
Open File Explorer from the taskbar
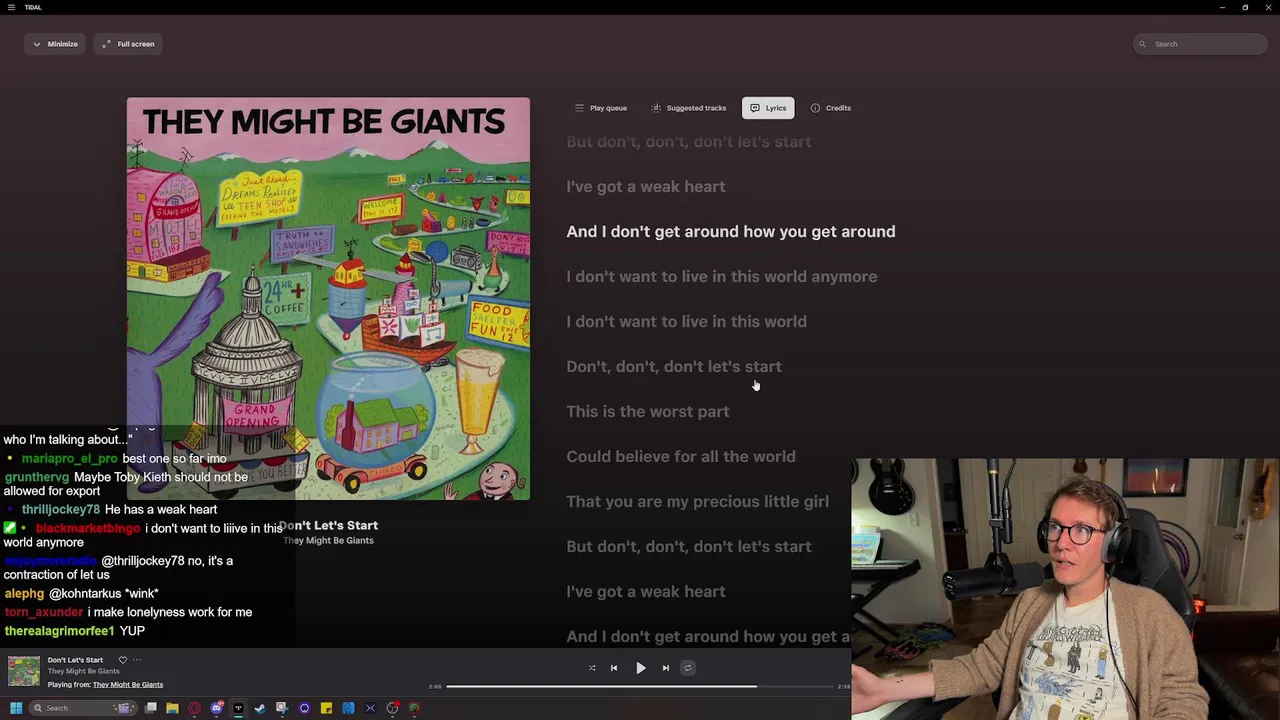172,708
